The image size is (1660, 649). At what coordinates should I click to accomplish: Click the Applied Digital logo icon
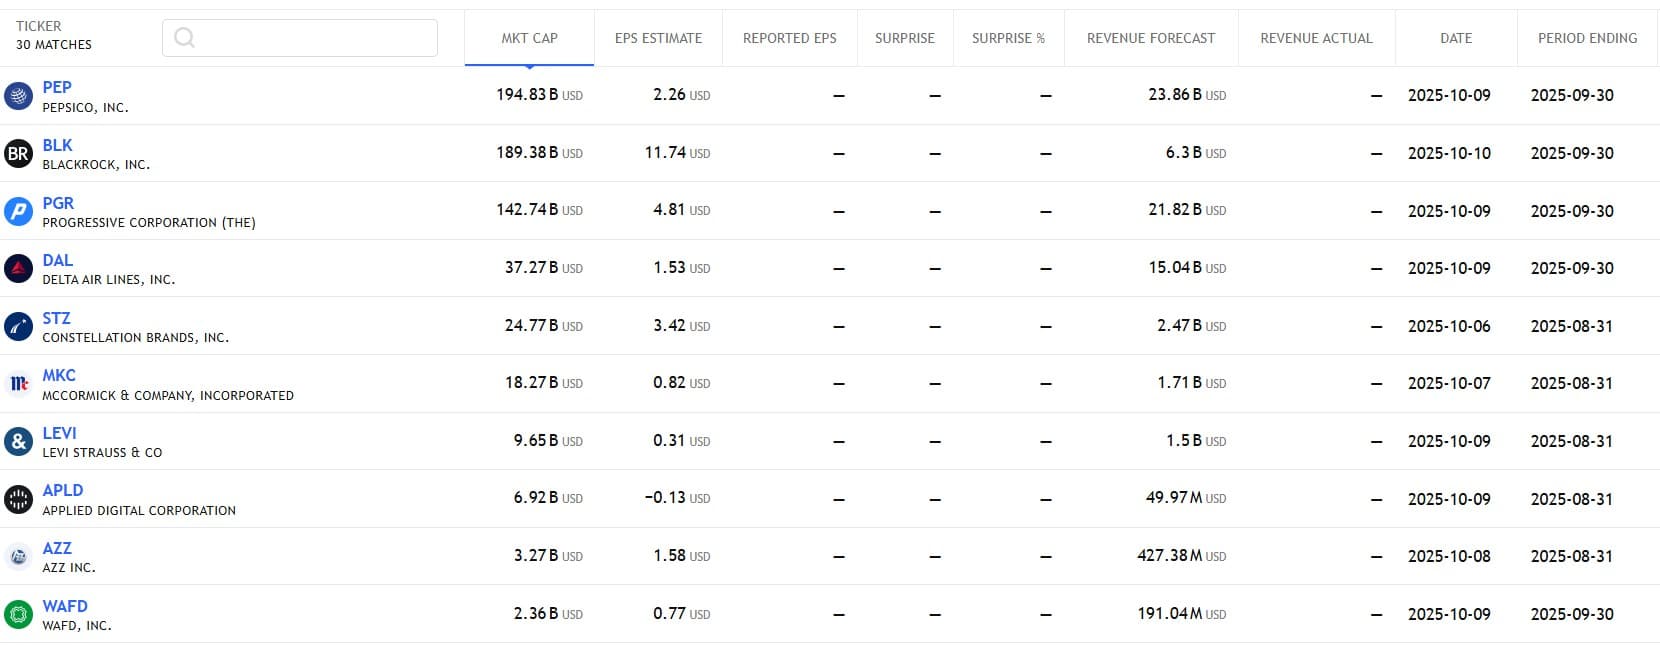click(x=18, y=499)
